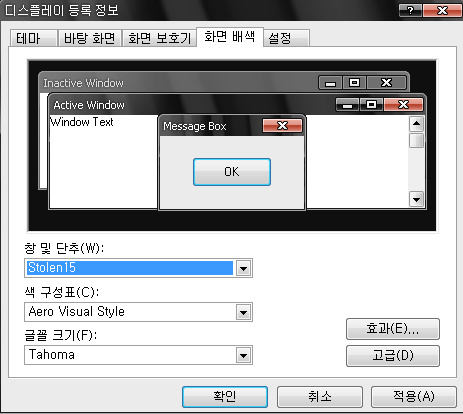Confirm with the 확인 button
This screenshot has height=414, width=463.
(x=225, y=397)
